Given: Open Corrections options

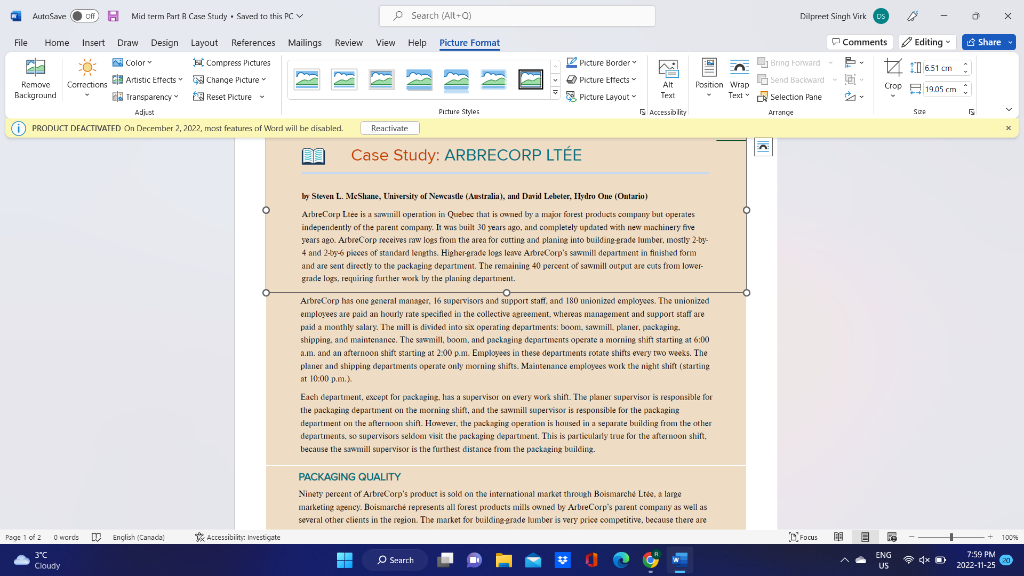Looking at the screenshot, I should click(x=87, y=79).
